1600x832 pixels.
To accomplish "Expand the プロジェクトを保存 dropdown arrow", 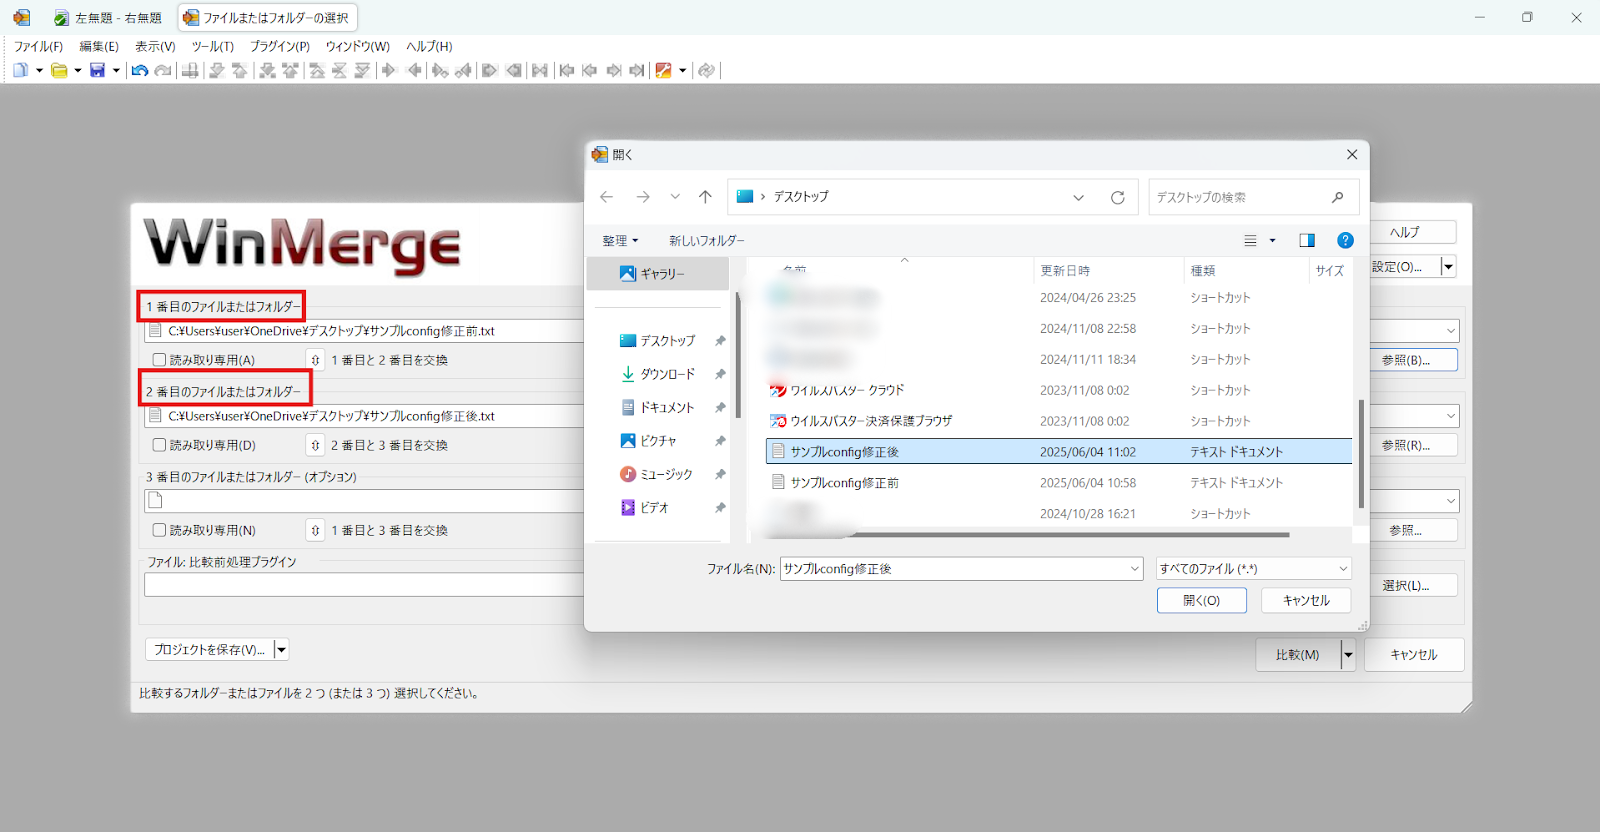I will click(281, 650).
